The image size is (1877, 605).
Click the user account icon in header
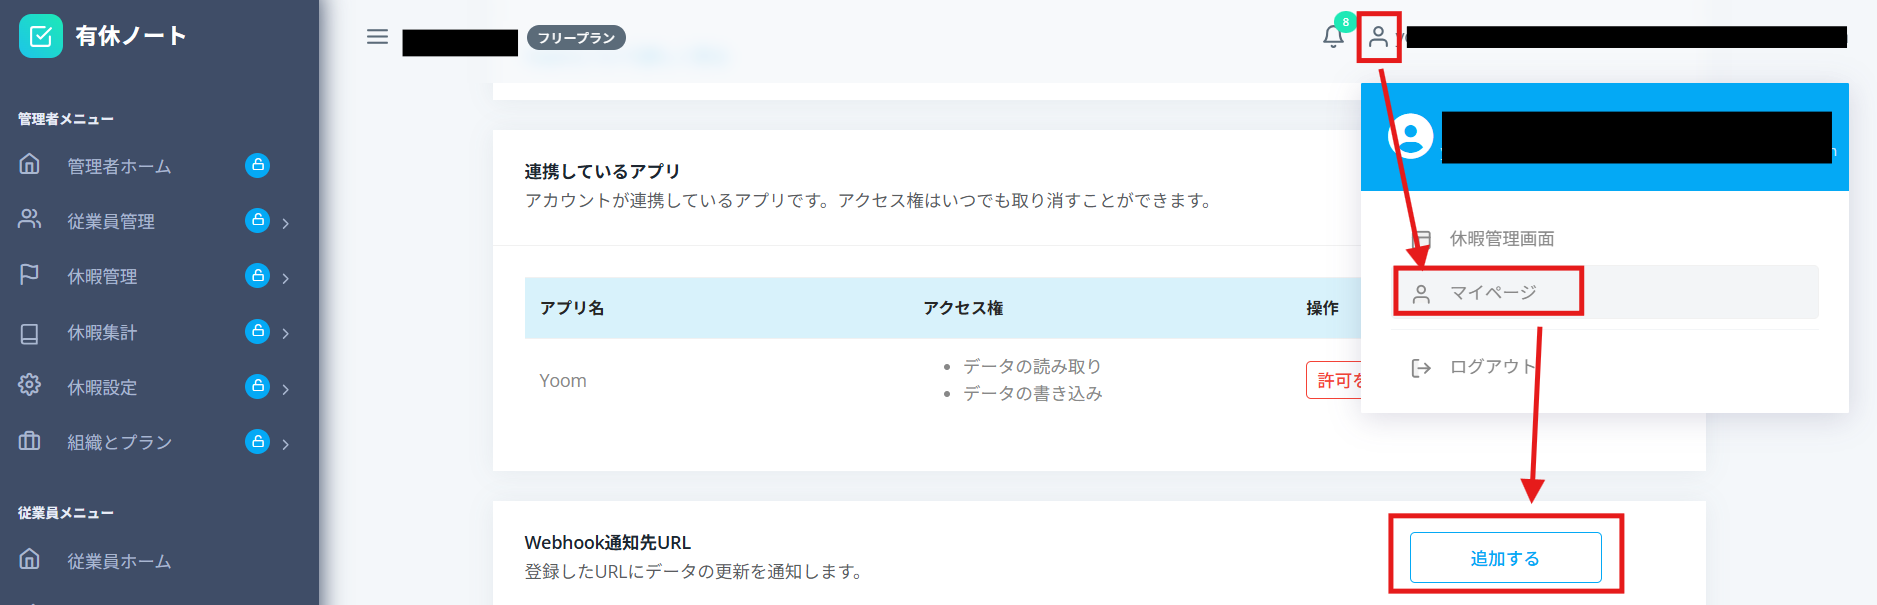1378,37
